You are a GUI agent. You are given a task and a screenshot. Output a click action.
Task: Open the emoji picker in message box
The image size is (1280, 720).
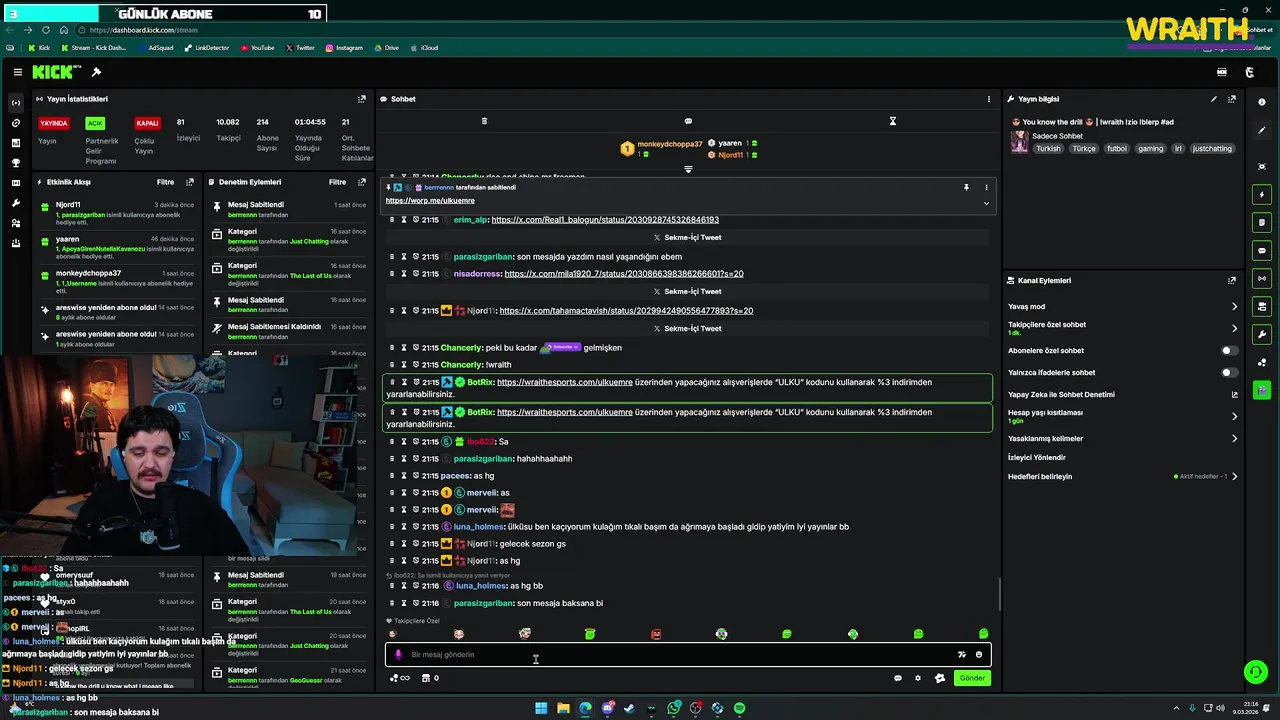pyautogui.click(x=979, y=655)
